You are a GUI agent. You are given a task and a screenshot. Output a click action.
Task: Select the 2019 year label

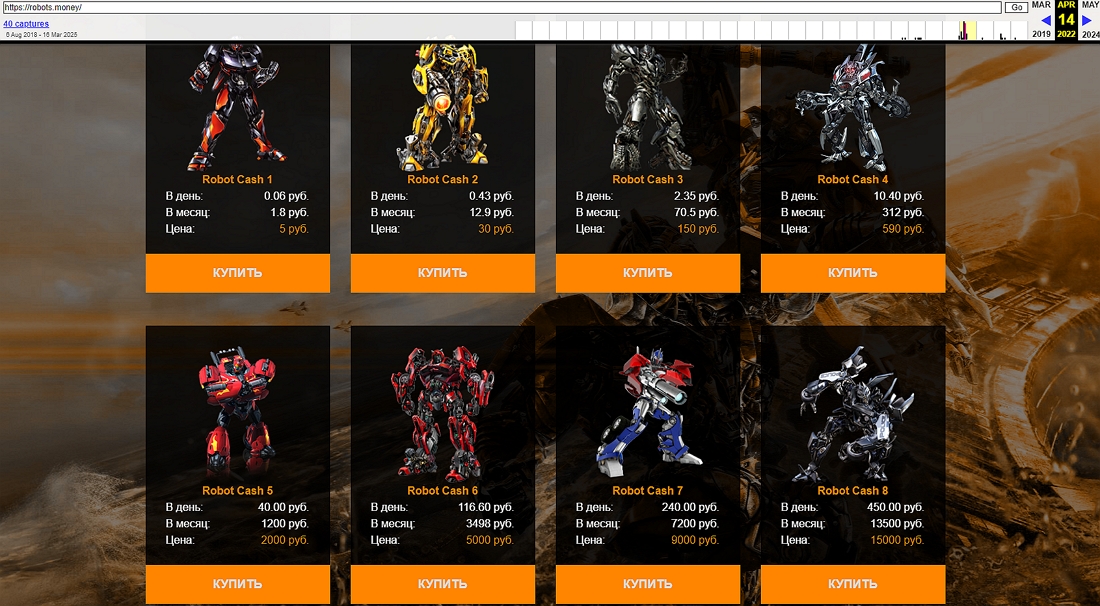click(1041, 34)
